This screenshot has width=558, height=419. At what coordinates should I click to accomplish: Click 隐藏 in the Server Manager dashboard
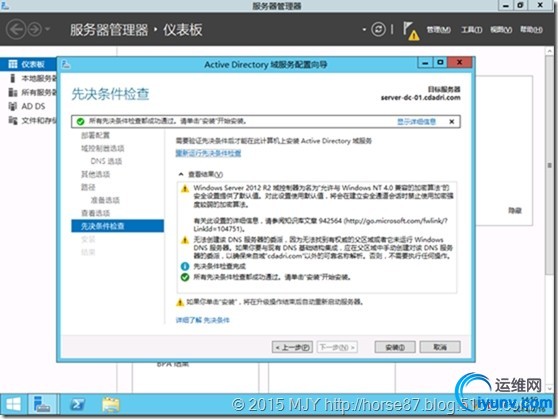click(x=515, y=210)
